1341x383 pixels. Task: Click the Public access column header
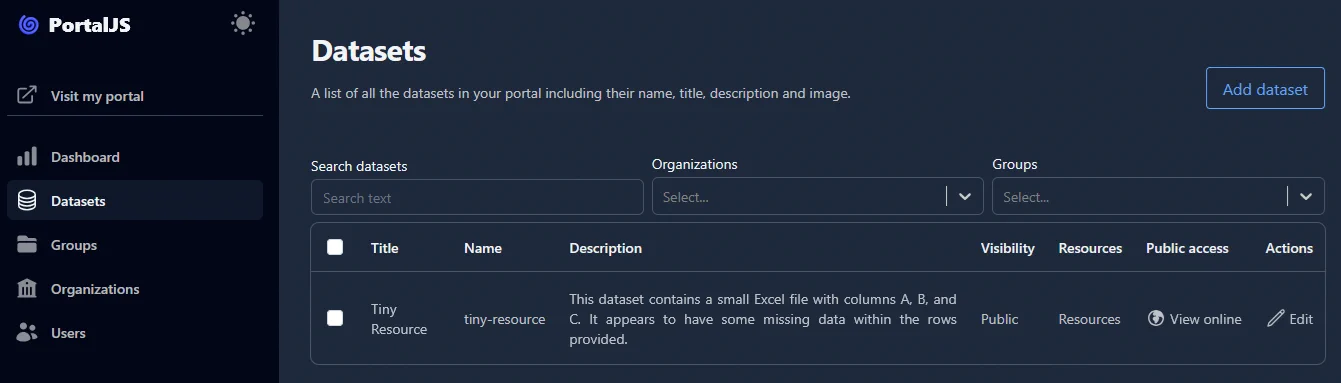1187,248
